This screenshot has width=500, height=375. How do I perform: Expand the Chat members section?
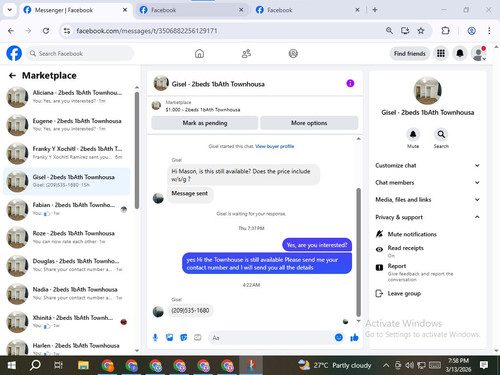[427, 182]
